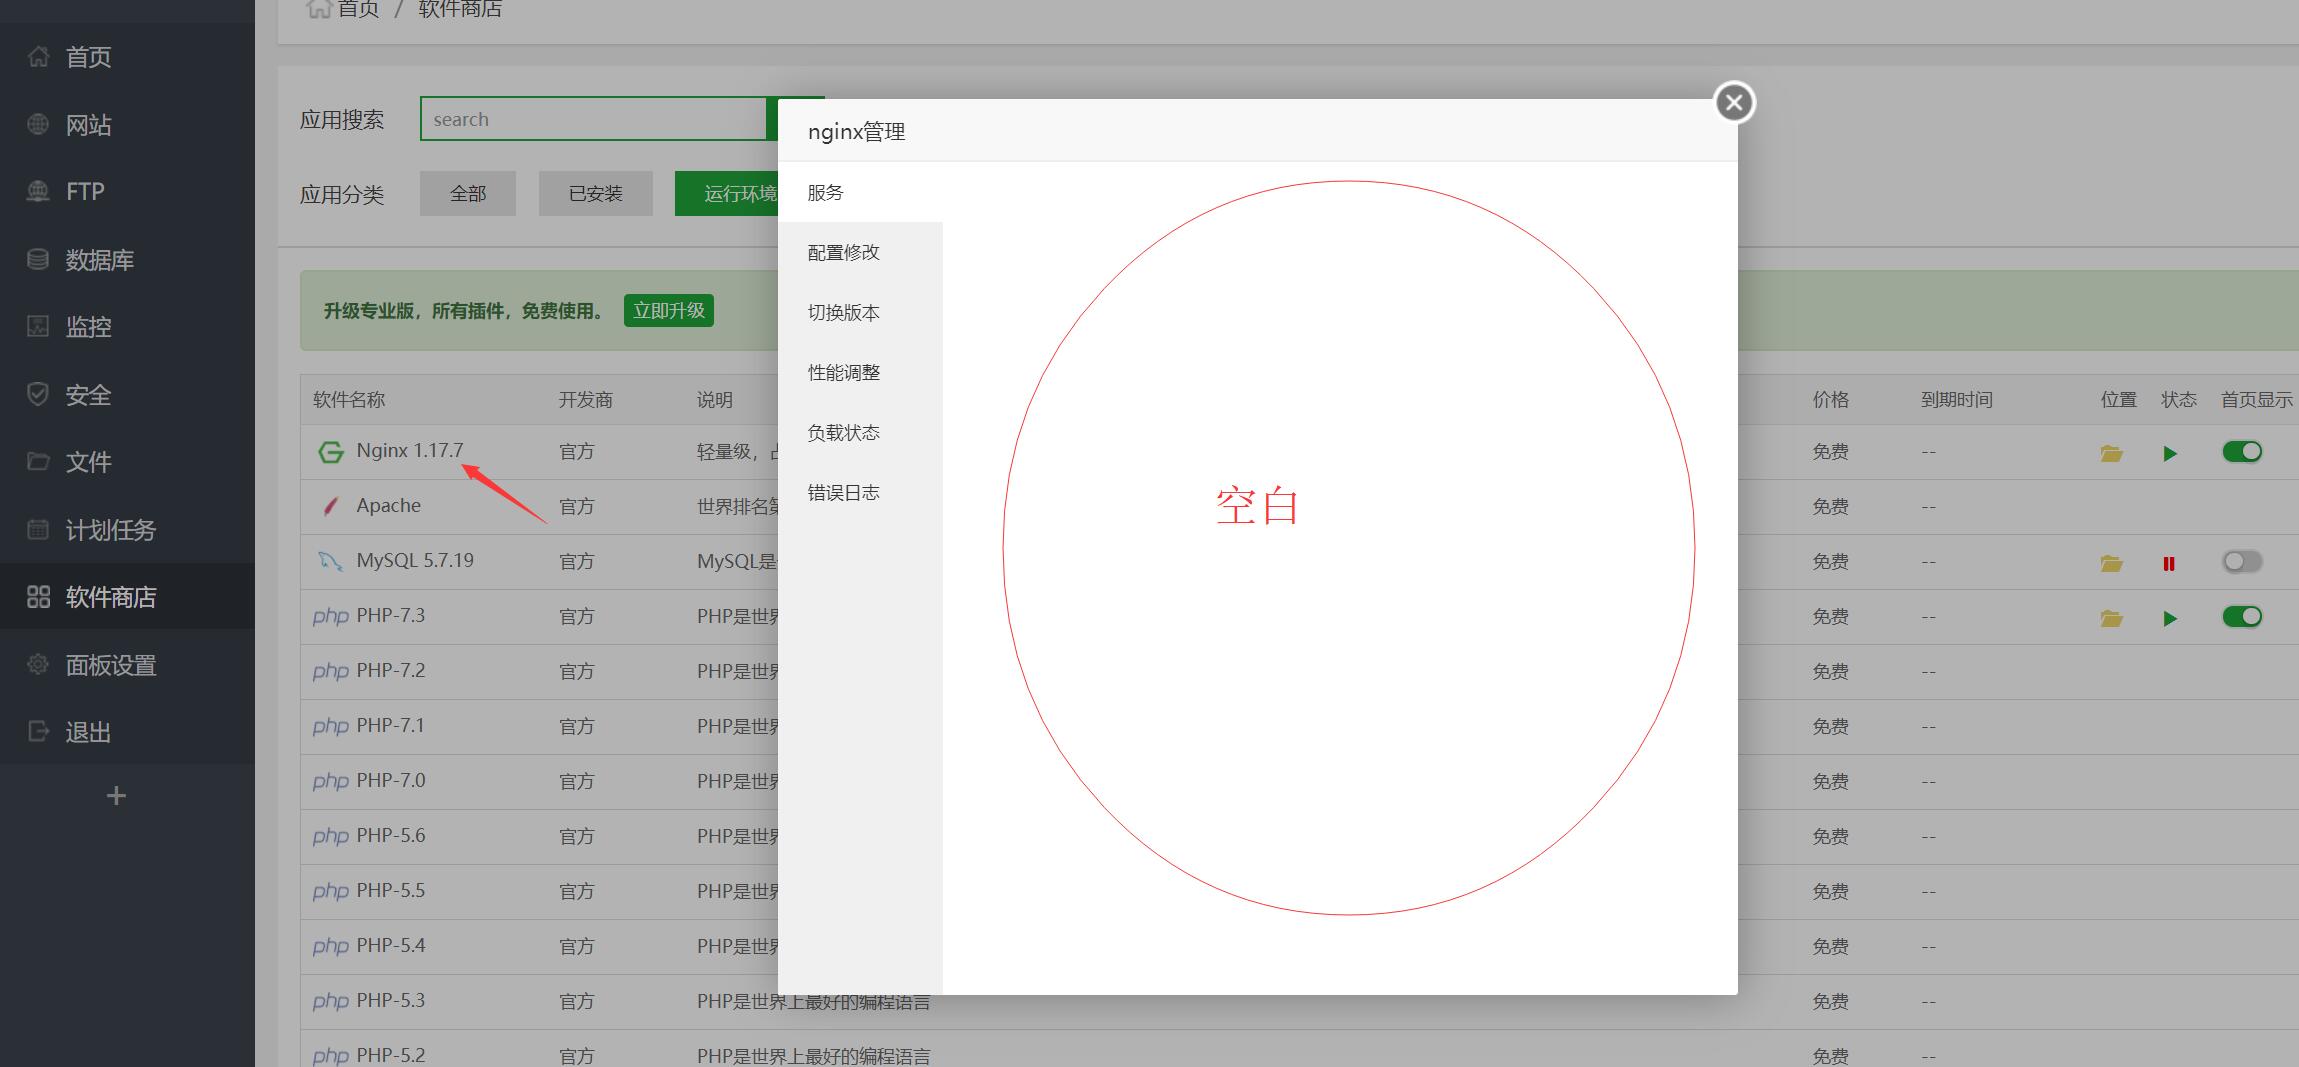
Task: Toggle Nginx 首页显示 switch
Action: 2242,452
